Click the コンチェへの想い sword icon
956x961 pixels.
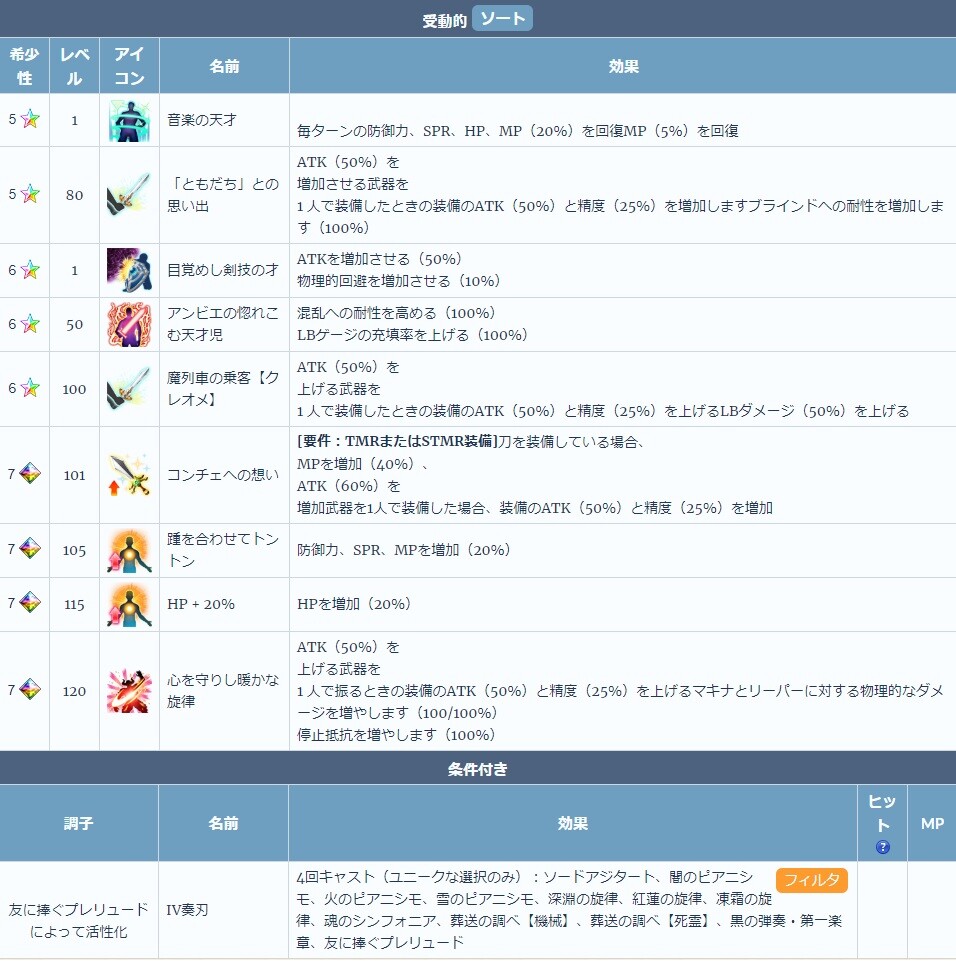coord(129,475)
